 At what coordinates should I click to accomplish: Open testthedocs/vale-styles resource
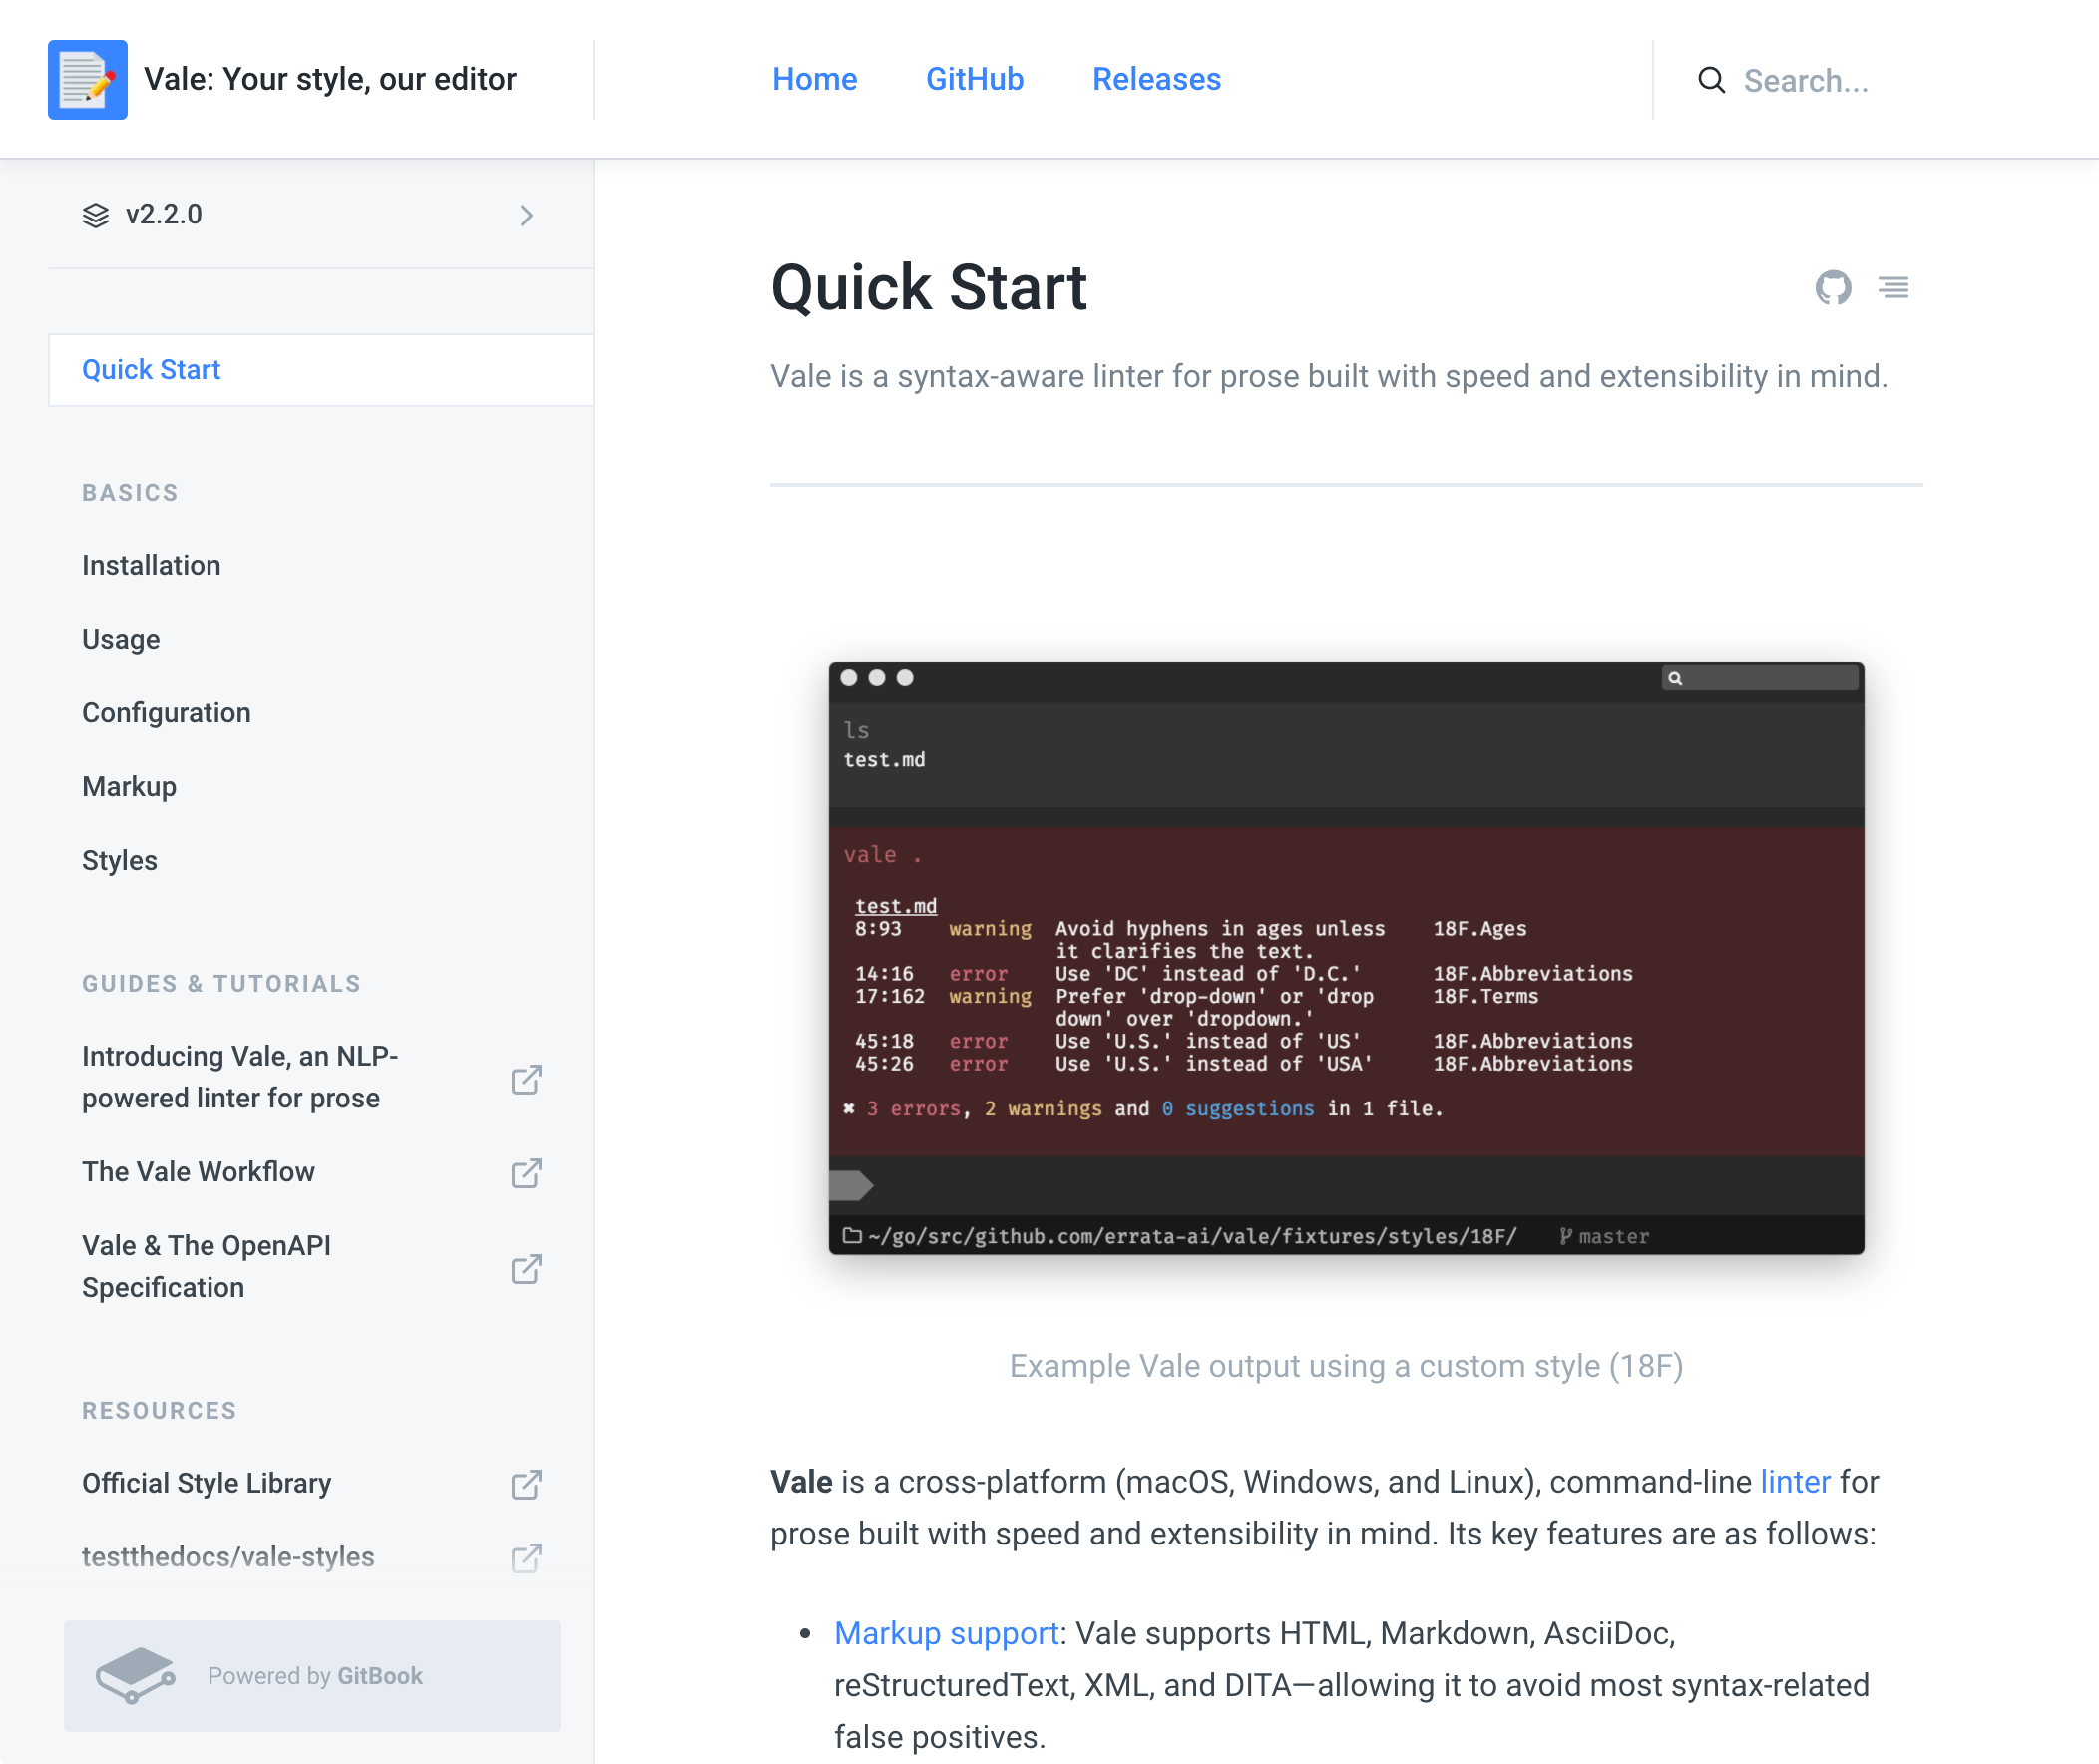click(x=228, y=1557)
